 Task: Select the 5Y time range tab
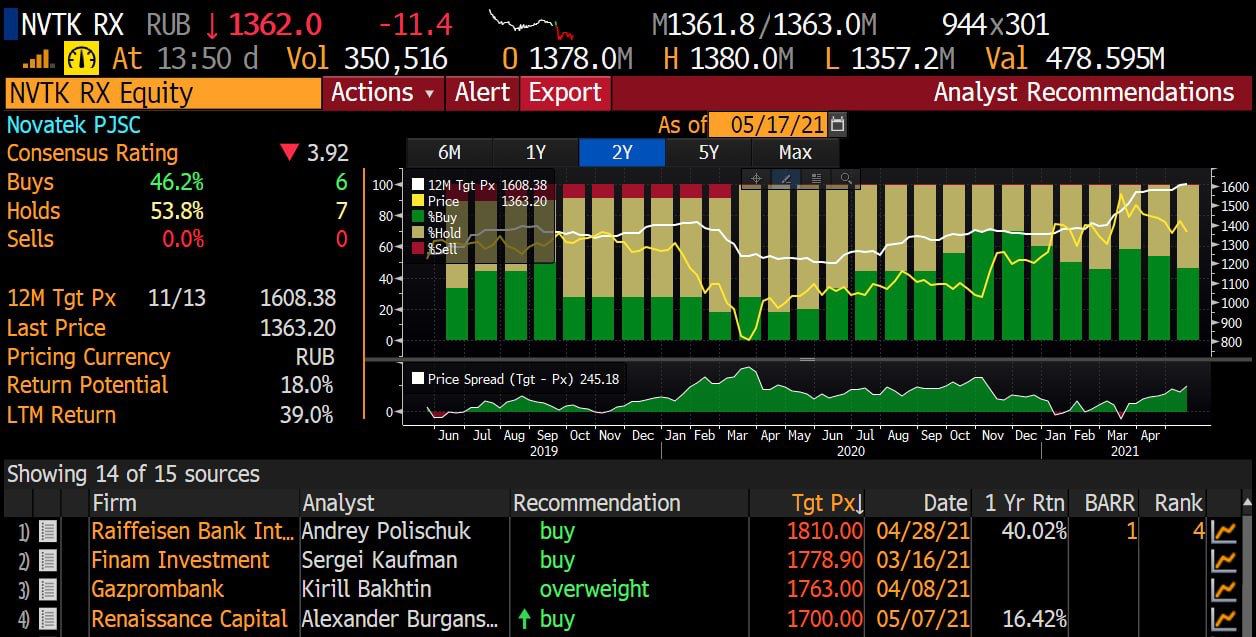[708, 153]
